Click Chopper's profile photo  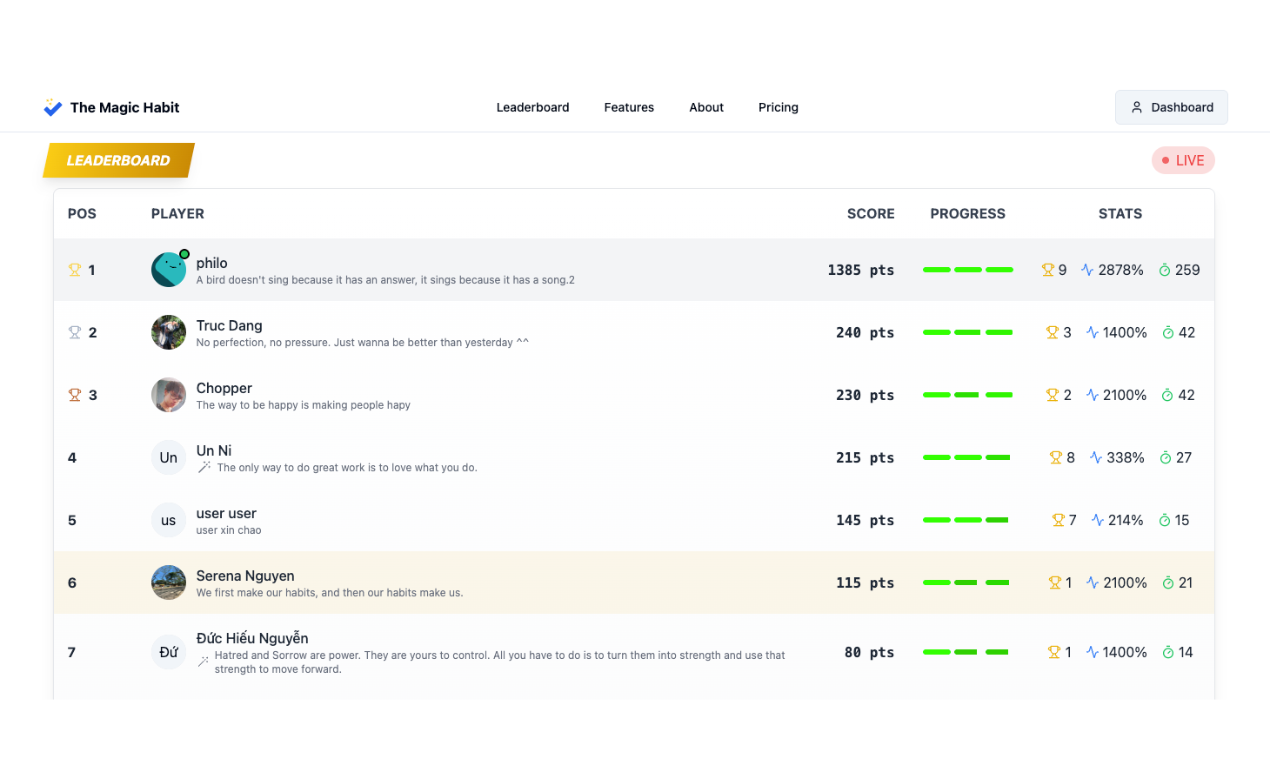(x=169, y=395)
